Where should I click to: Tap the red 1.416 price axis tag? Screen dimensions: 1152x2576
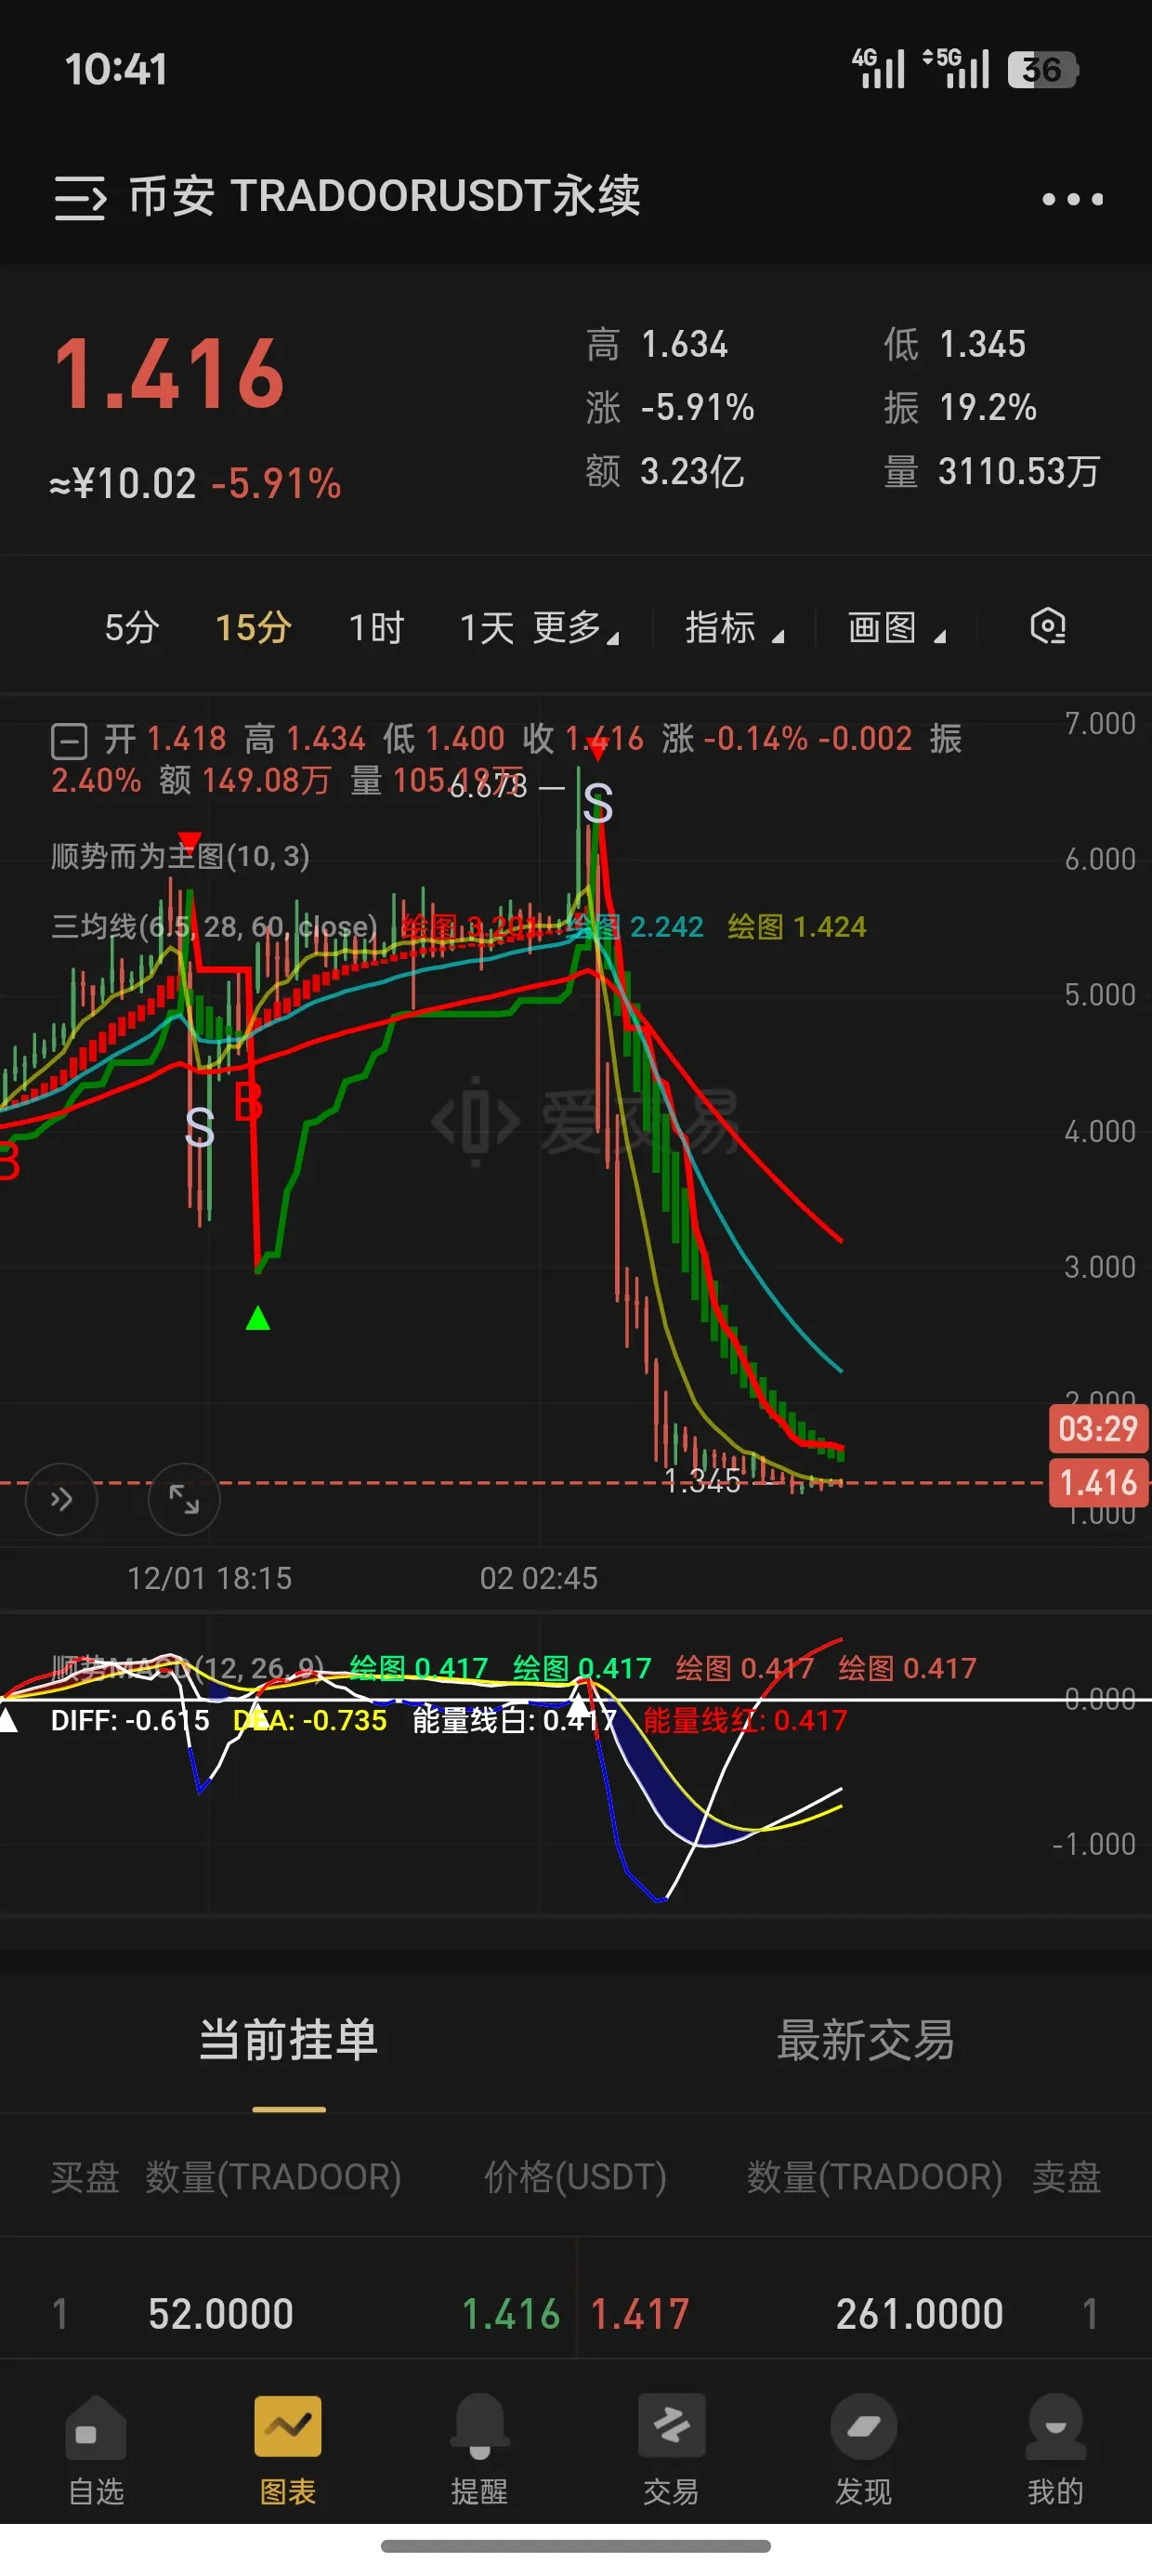(x=1098, y=1483)
